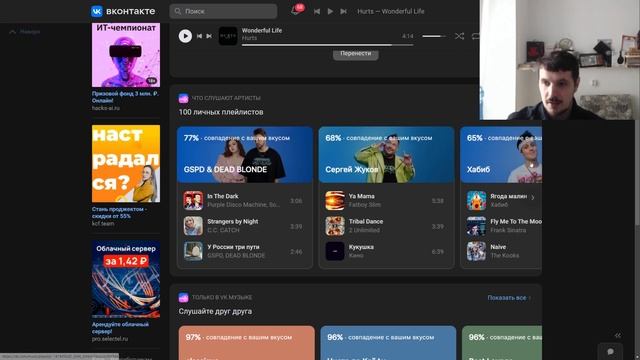Collapse the side panel double-chevron
This screenshot has width=640, height=360.
[x=618, y=335]
